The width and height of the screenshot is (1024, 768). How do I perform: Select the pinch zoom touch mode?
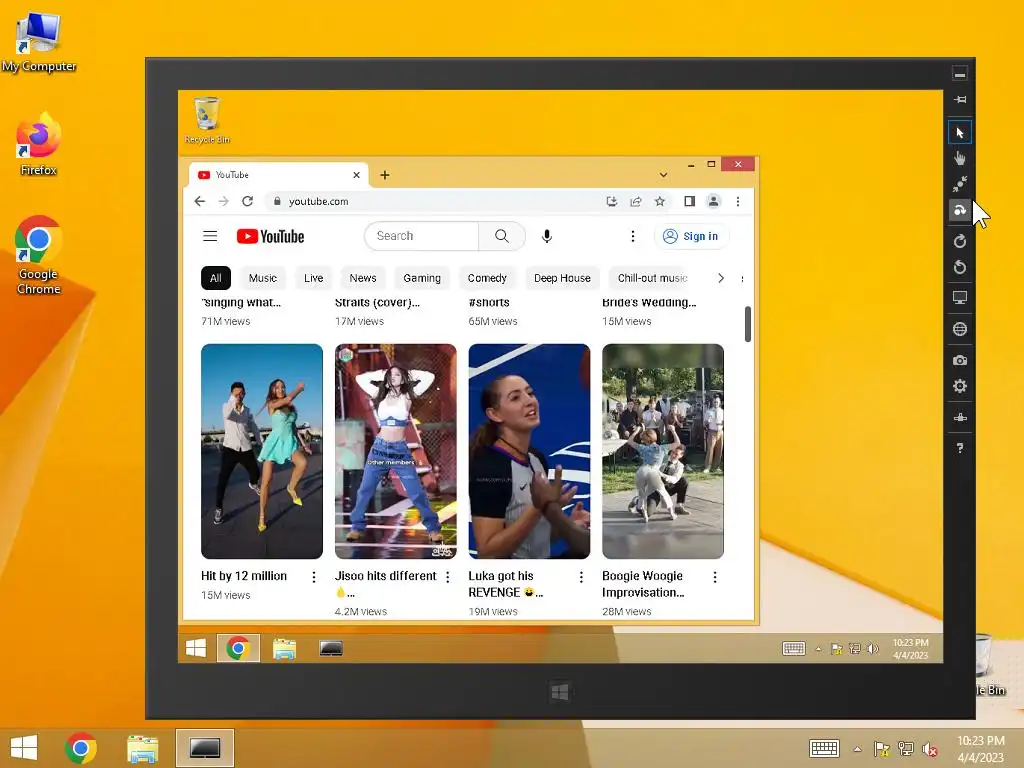tap(959, 185)
